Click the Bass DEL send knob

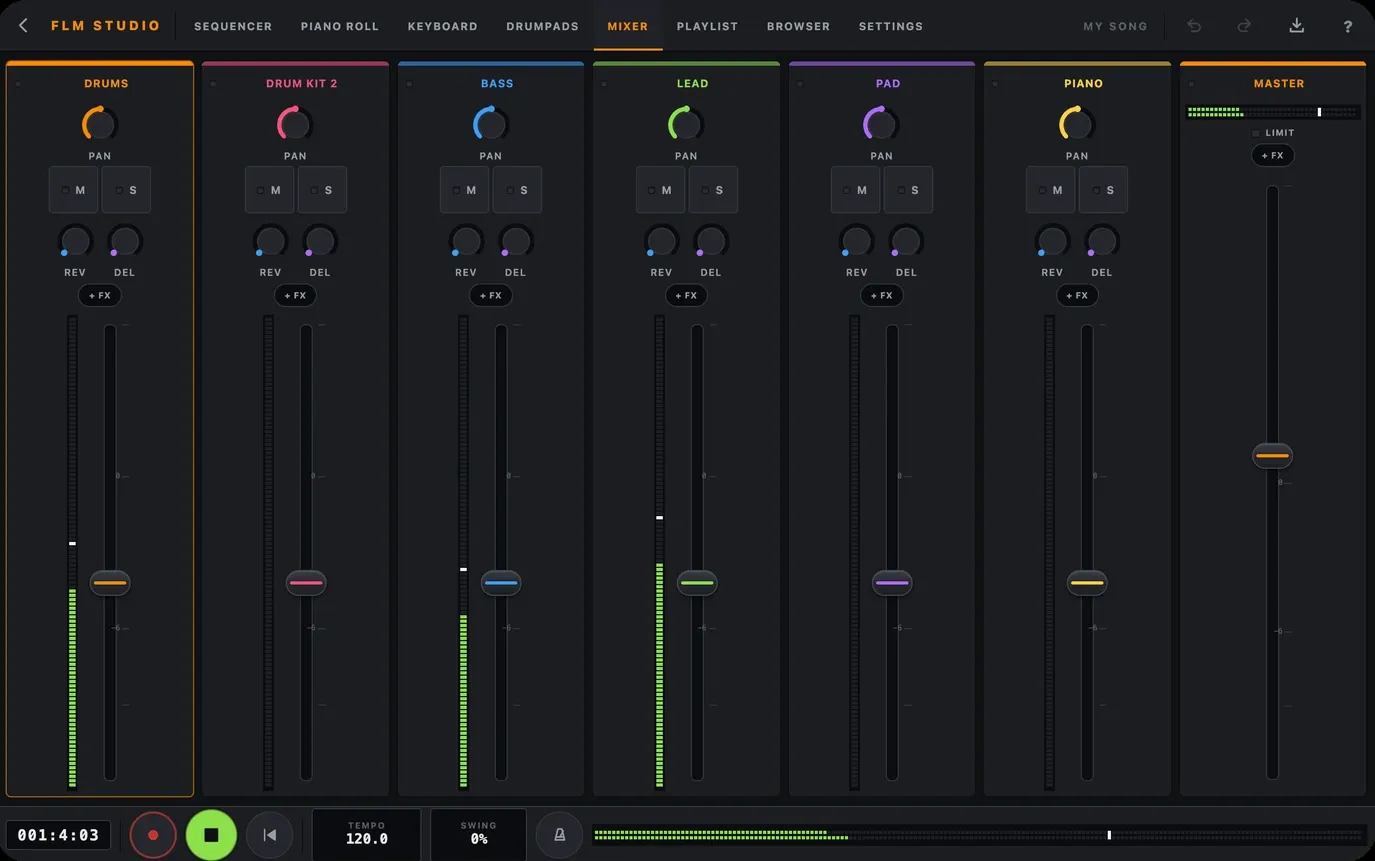(516, 241)
